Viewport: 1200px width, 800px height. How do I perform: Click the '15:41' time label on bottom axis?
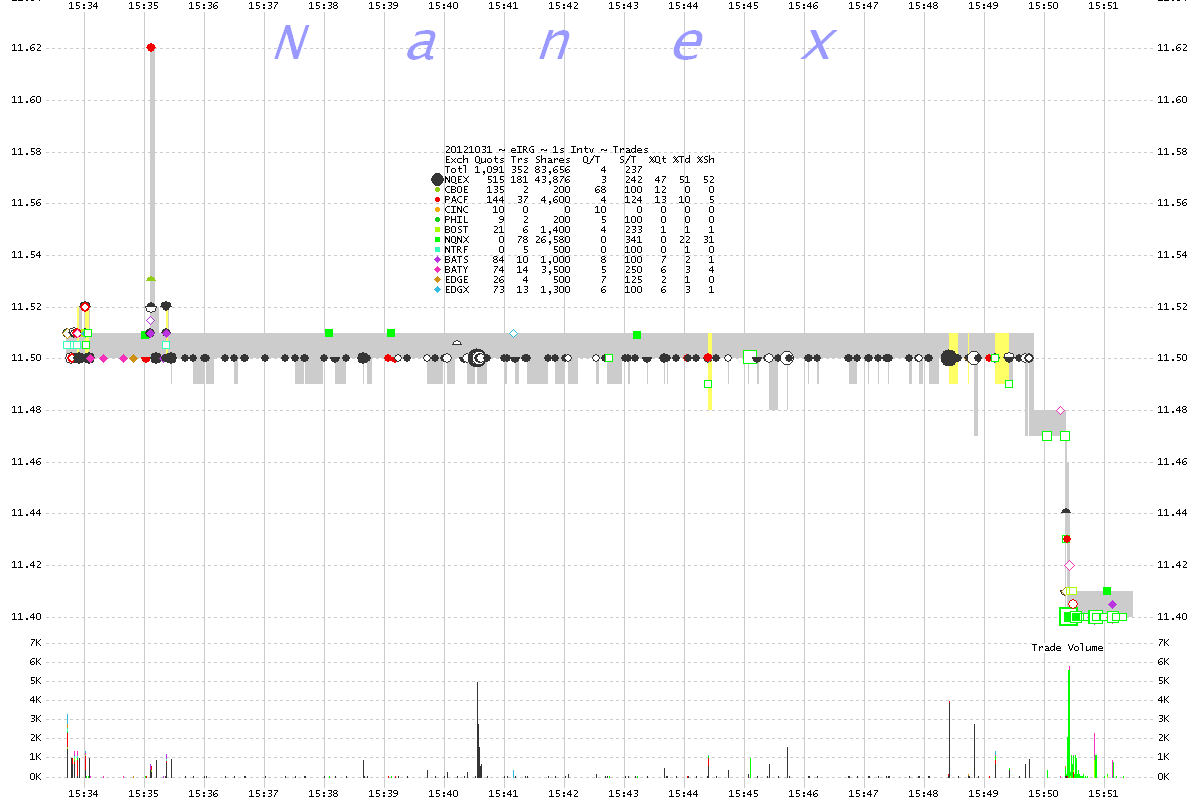pyautogui.click(x=504, y=793)
